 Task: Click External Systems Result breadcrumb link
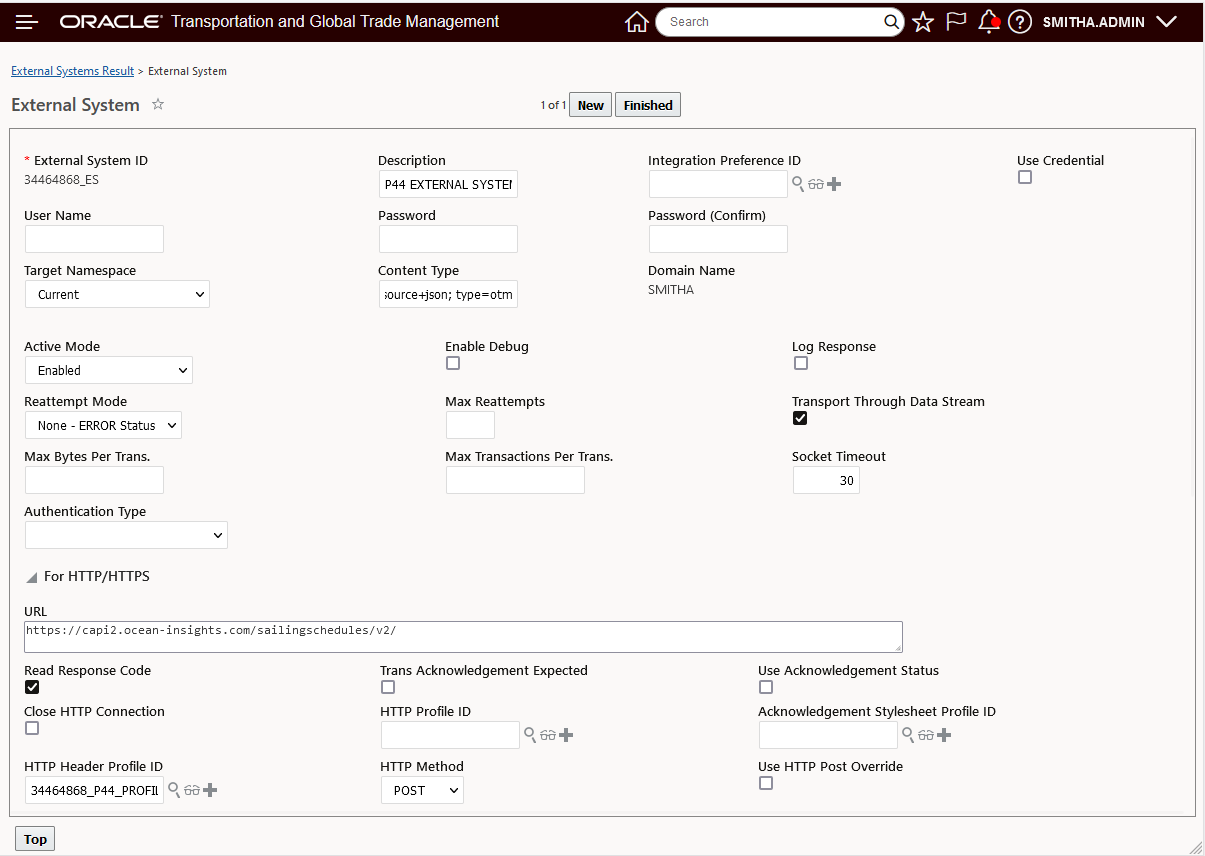click(x=72, y=71)
